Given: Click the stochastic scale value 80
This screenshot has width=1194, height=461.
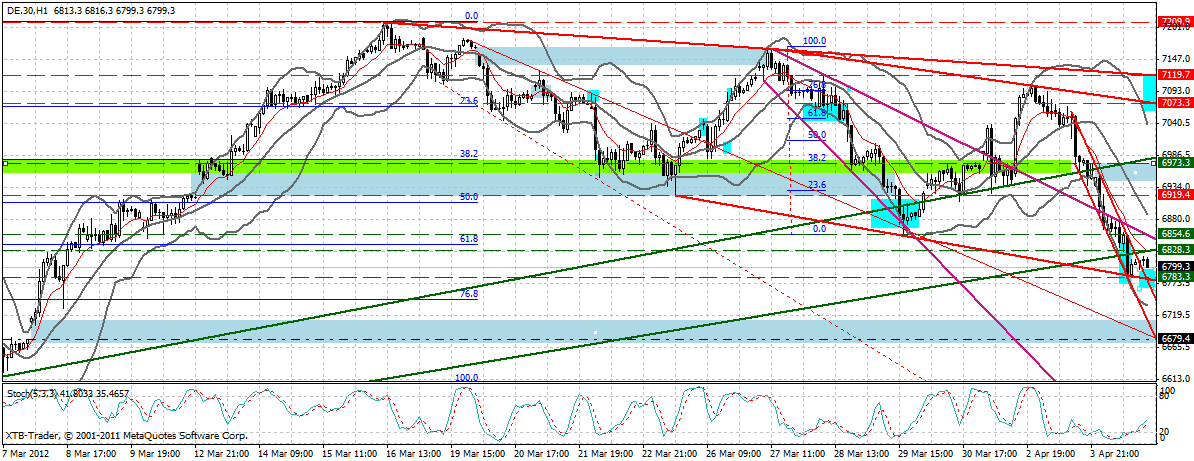Looking at the screenshot, I should pyautogui.click(x=1164, y=398).
